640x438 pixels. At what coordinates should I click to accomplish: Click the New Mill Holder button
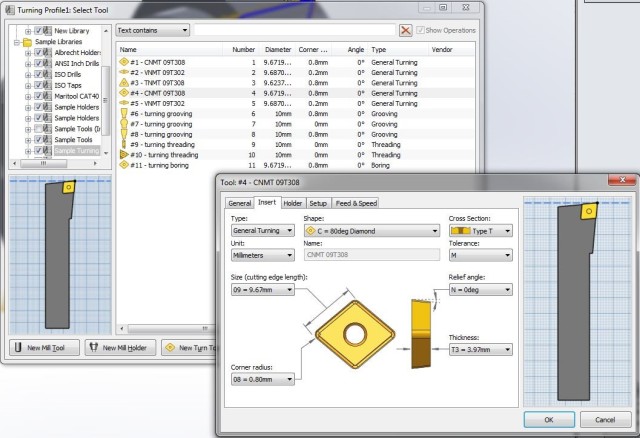(120, 347)
